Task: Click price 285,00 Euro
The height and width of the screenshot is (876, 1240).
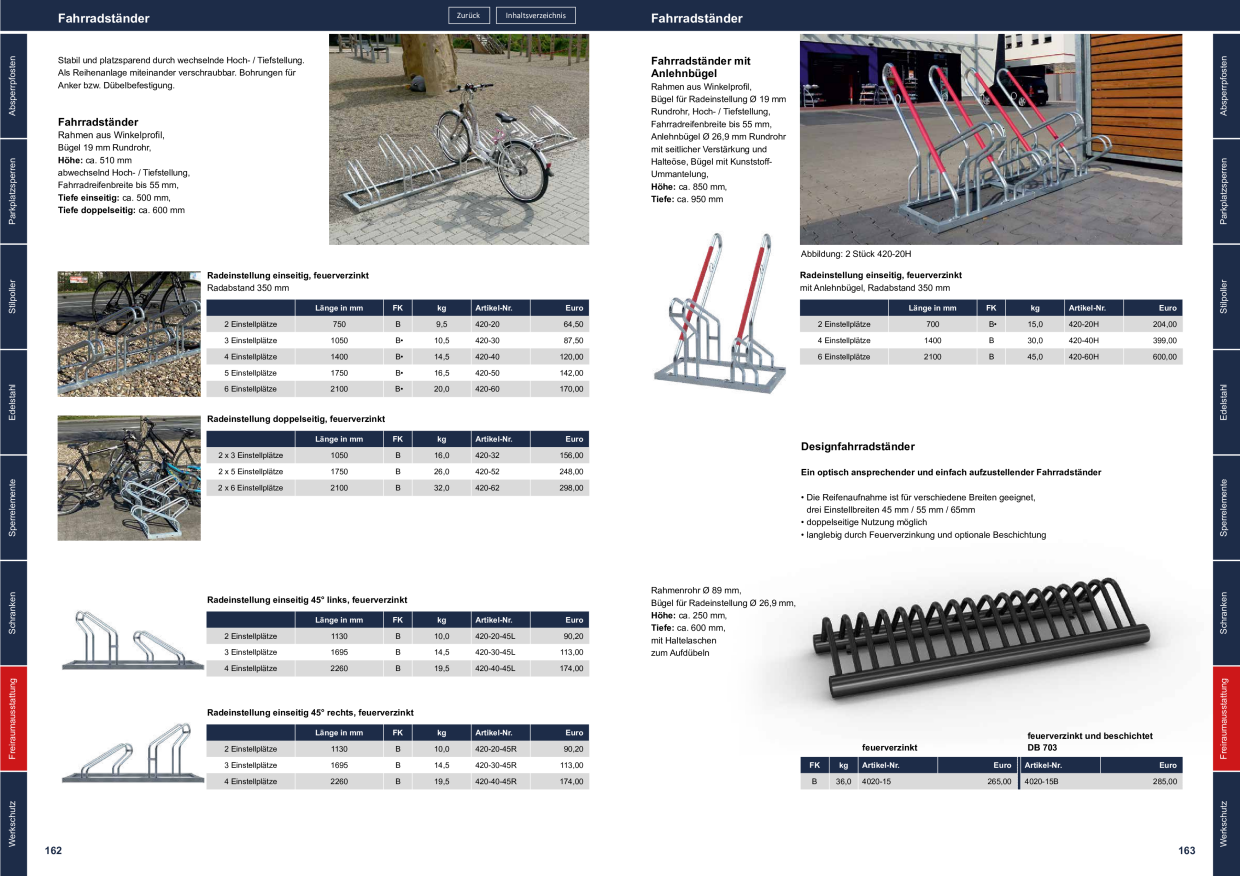Action: pyautogui.click(x=1166, y=781)
